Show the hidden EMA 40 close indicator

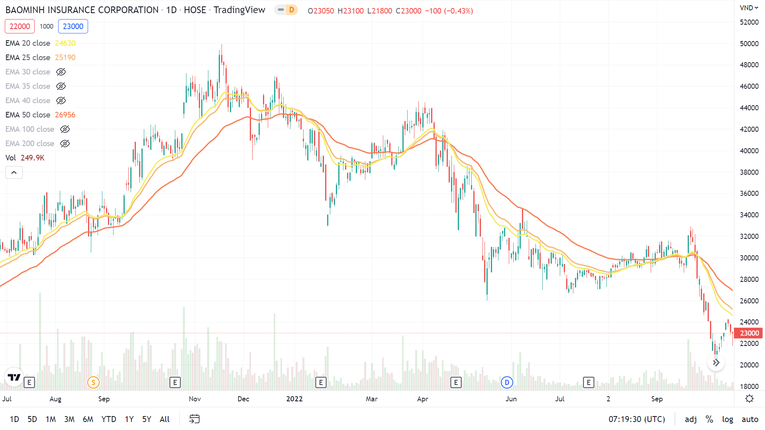coord(60,101)
